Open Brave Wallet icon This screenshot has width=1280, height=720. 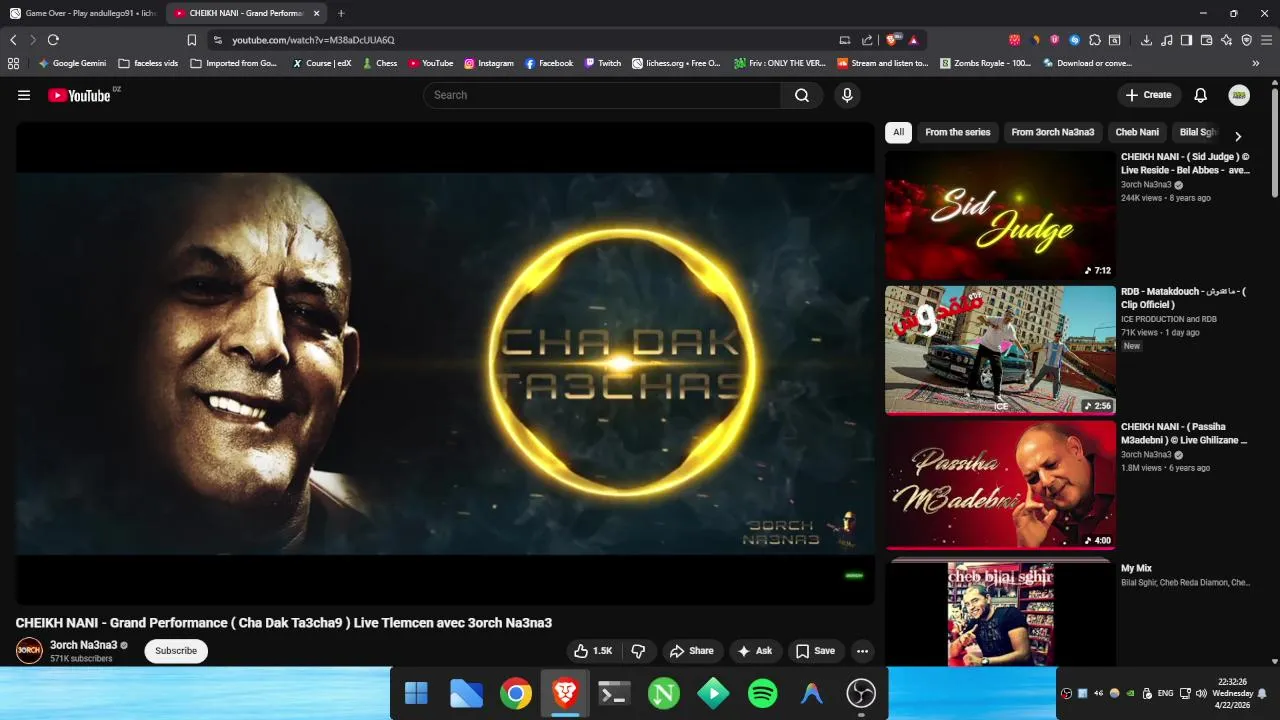coord(1206,40)
